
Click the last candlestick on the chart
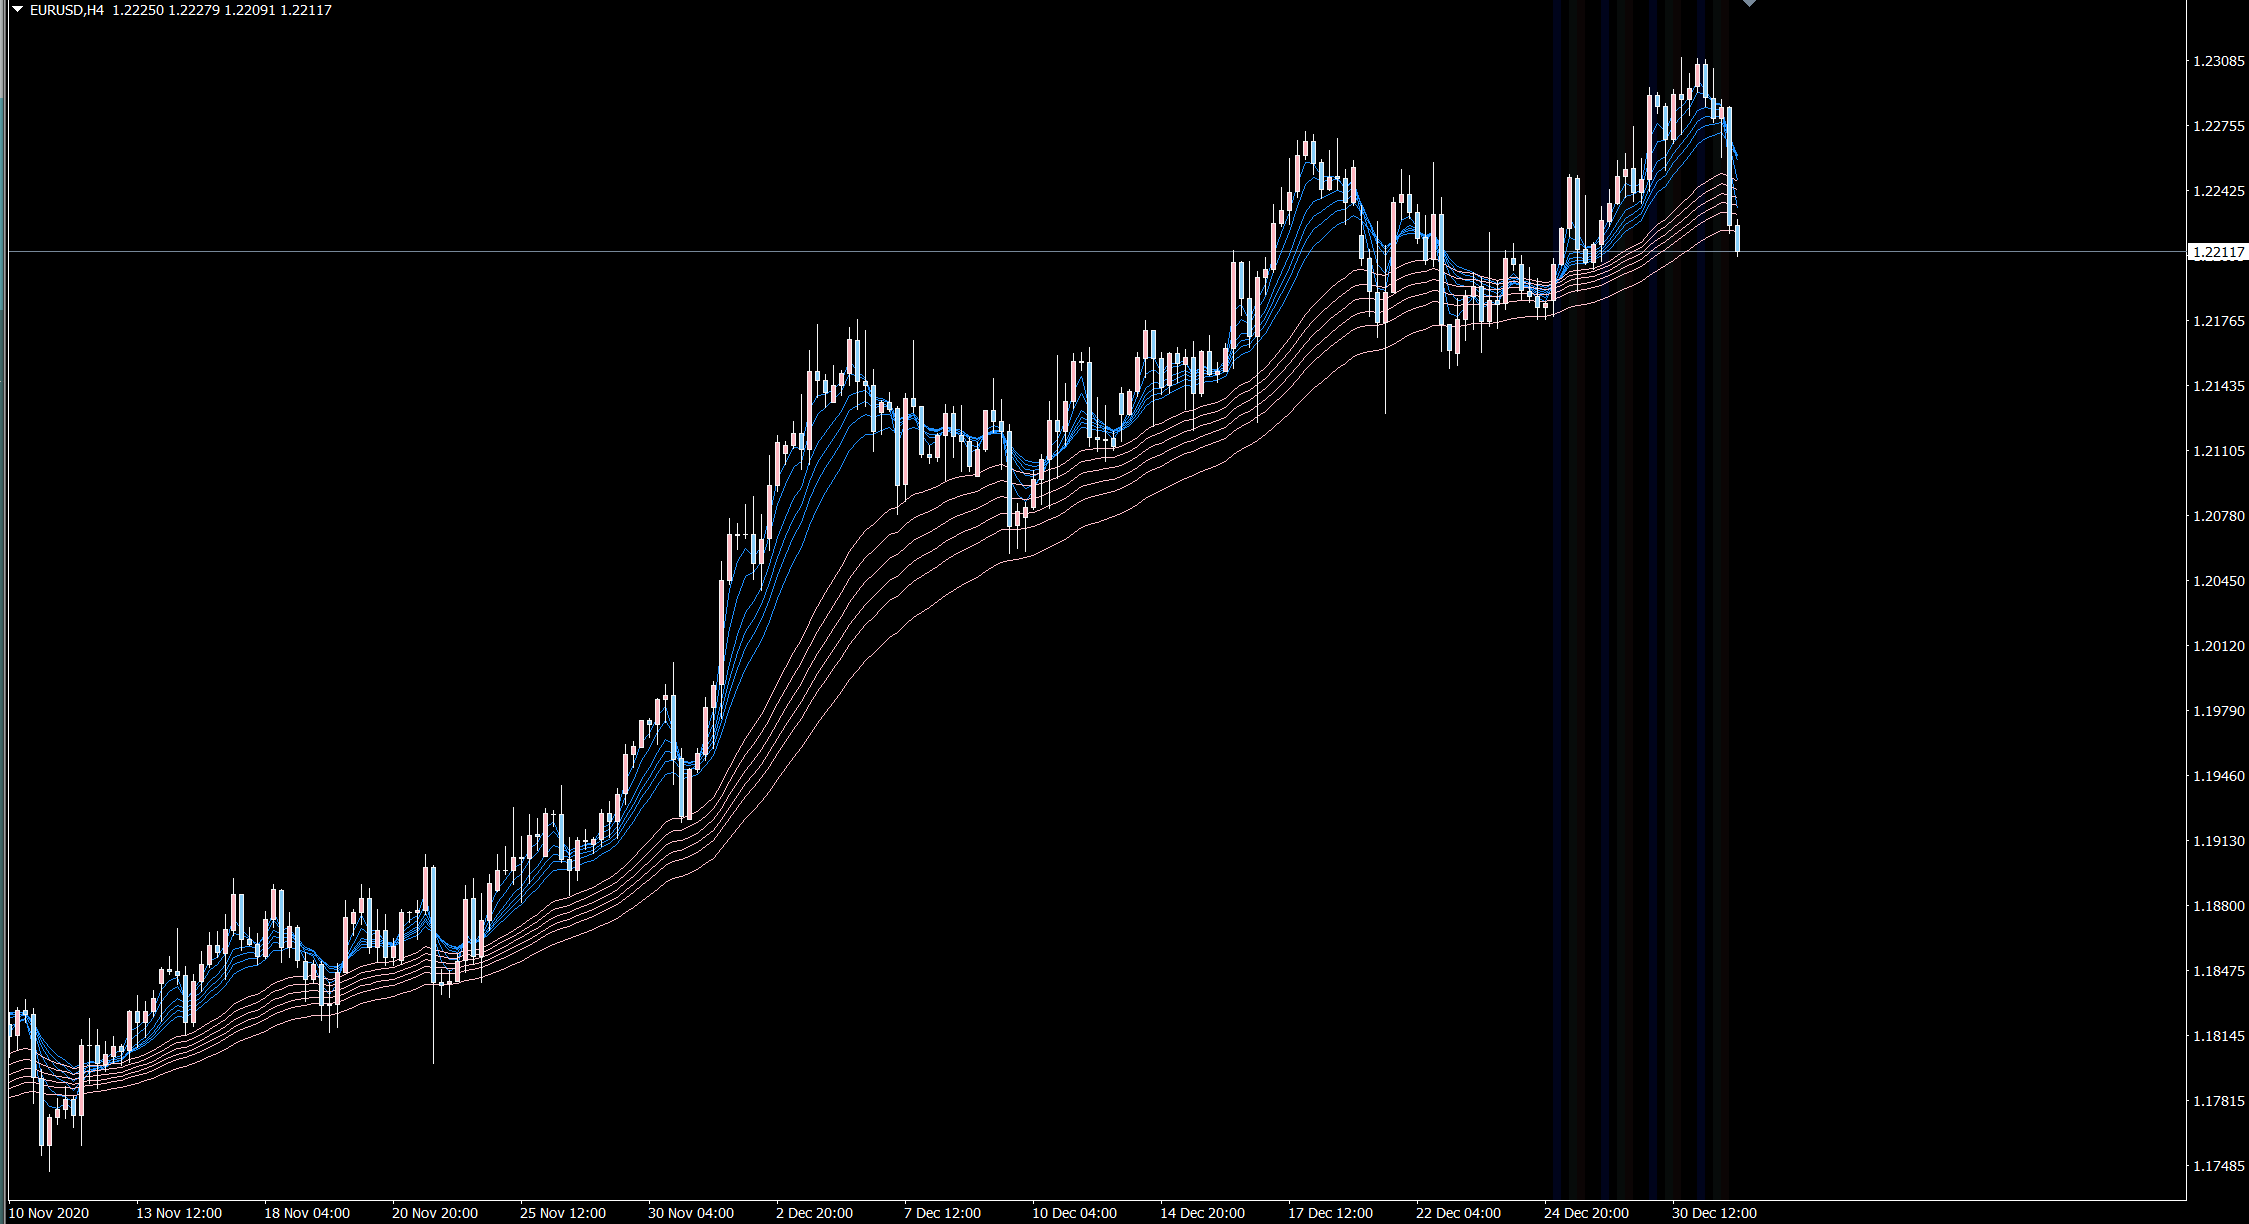pos(1738,238)
